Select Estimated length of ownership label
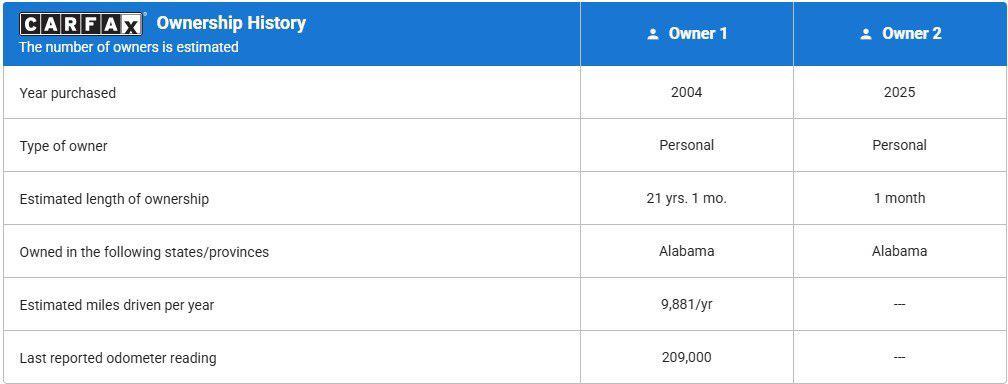This screenshot has width=1008, height=384. coord(114,199)
